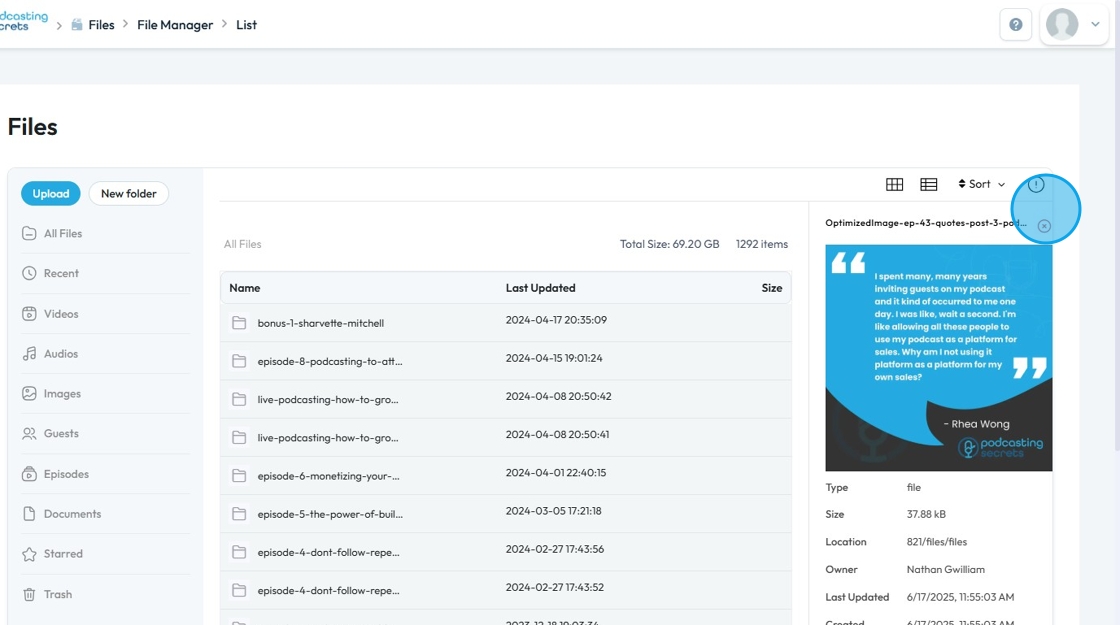The height and width of the screenshot is (625, 1120).
Task: Switch to grid view
Action: point(894,184)
